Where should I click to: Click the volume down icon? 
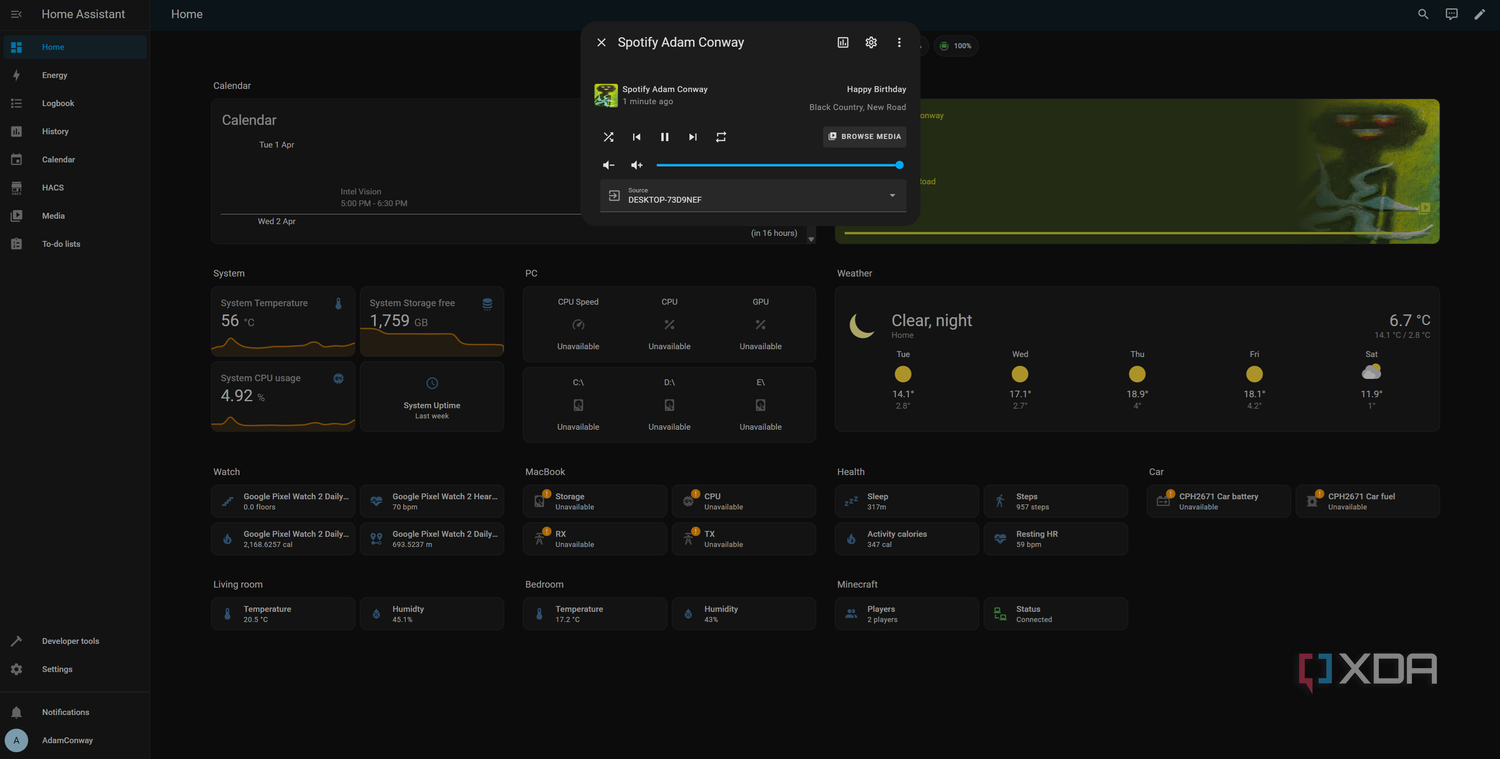pos(608,165)
